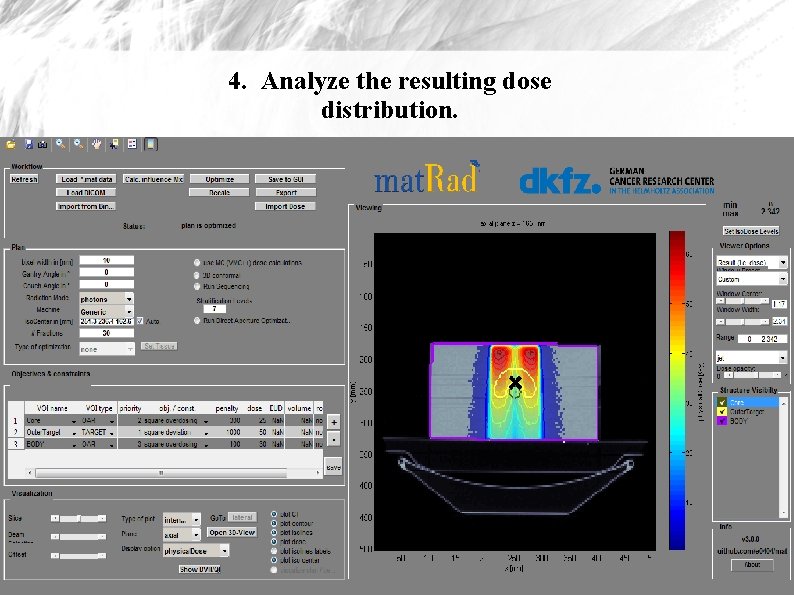Click the bixel width input field

pyautogui.click(x=107, y=260)
